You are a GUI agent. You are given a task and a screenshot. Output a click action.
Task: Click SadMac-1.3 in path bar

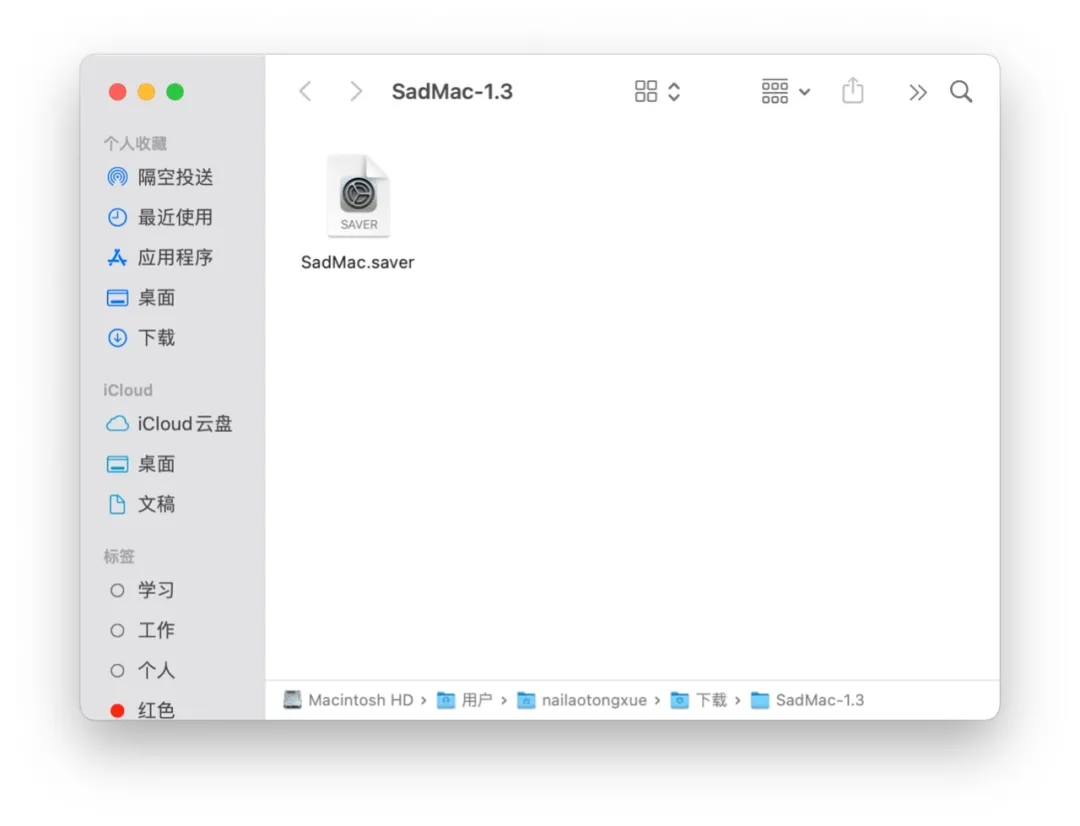807,700
